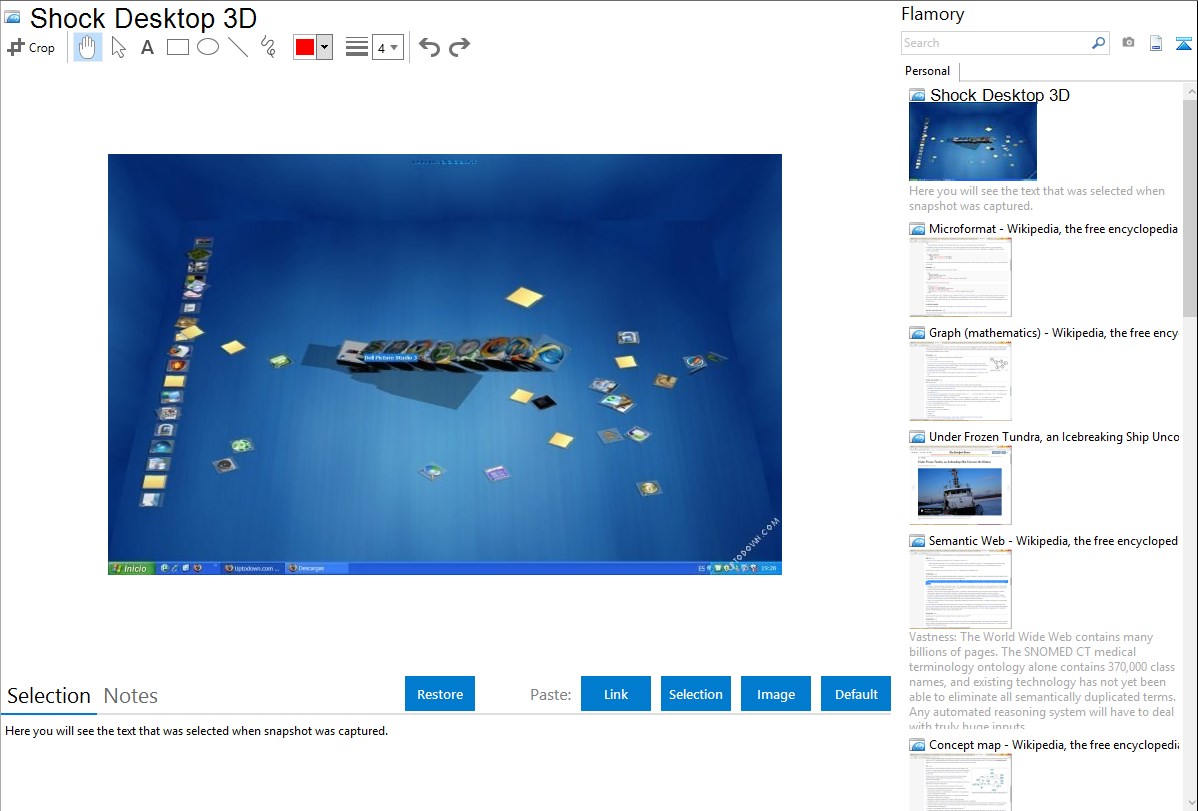Click the Paste Default button

(x=856, y=694)
